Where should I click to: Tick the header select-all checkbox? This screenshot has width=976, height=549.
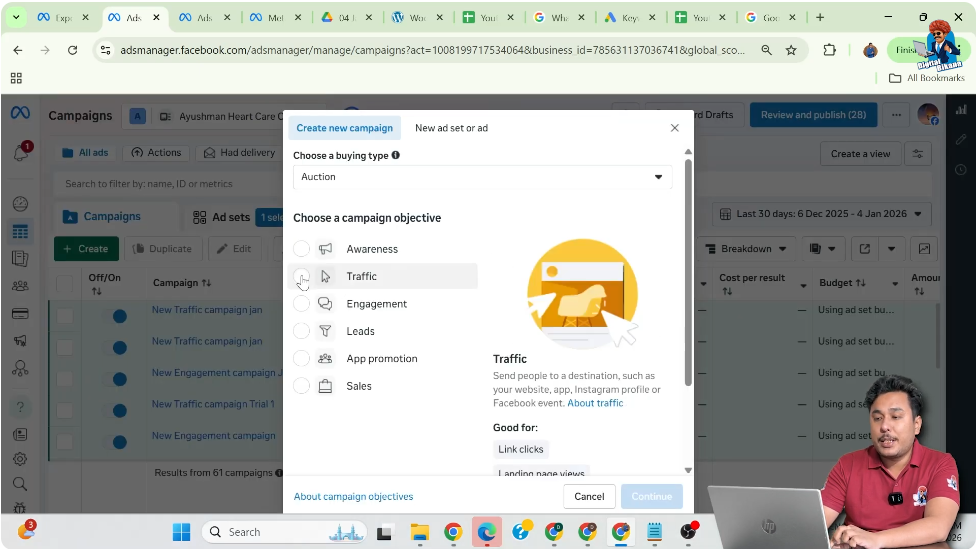point(65,283)
